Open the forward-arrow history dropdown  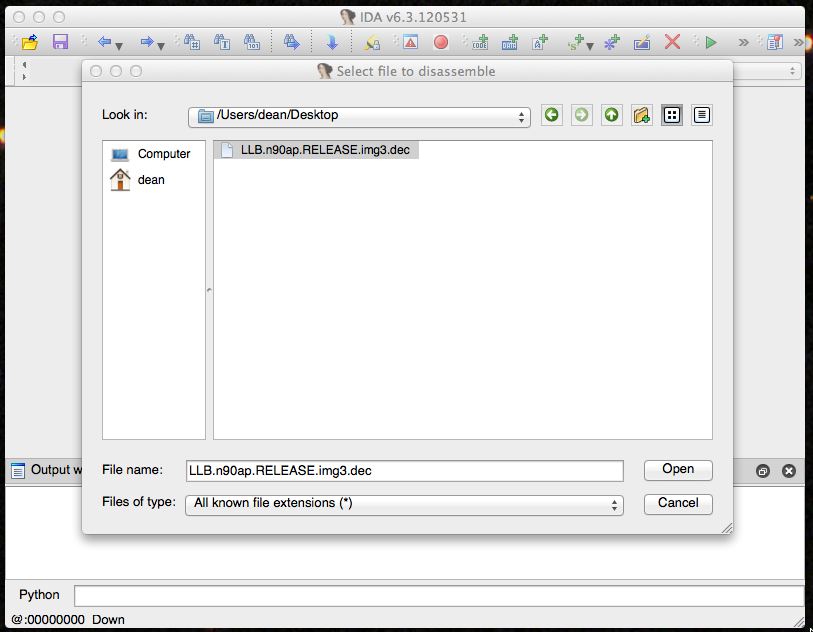[x=161, y=46]
